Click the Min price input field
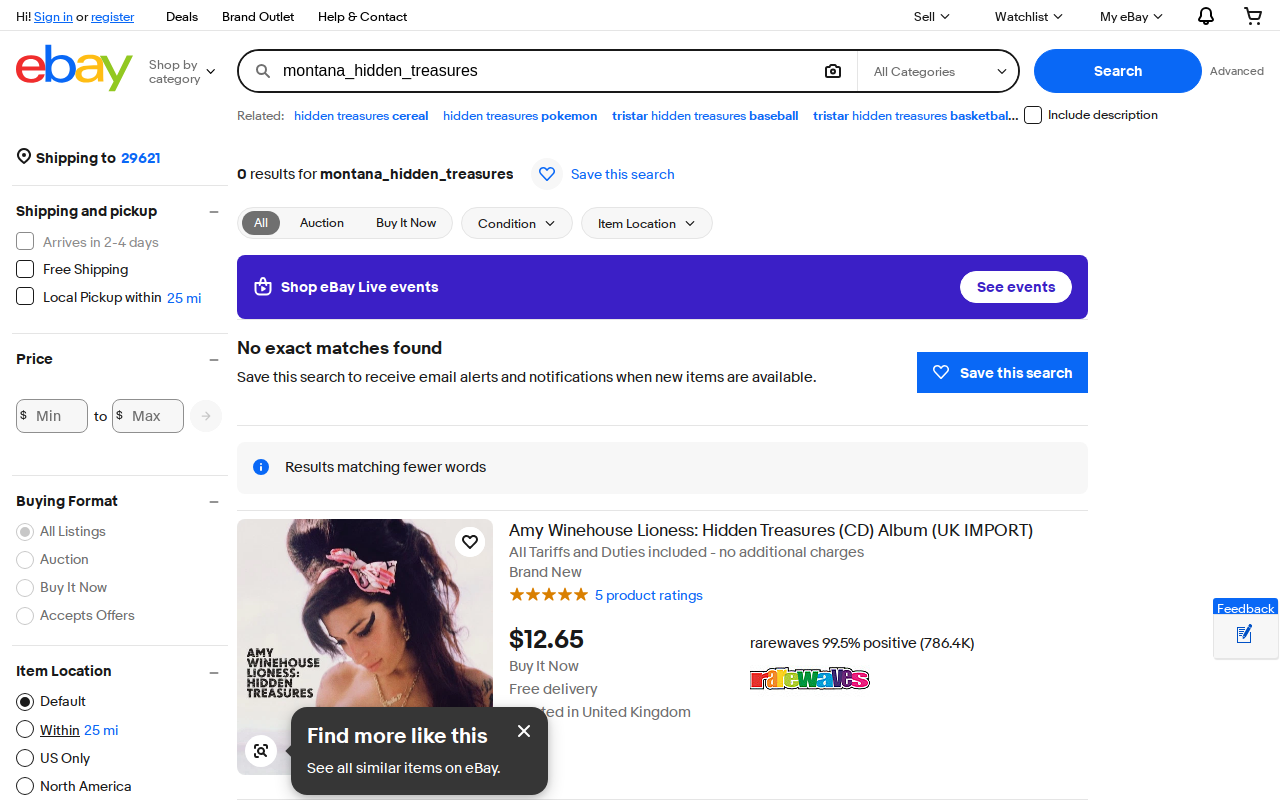Screen dimensions: 1280x800 pyautogui.click(x=52, y=416)
